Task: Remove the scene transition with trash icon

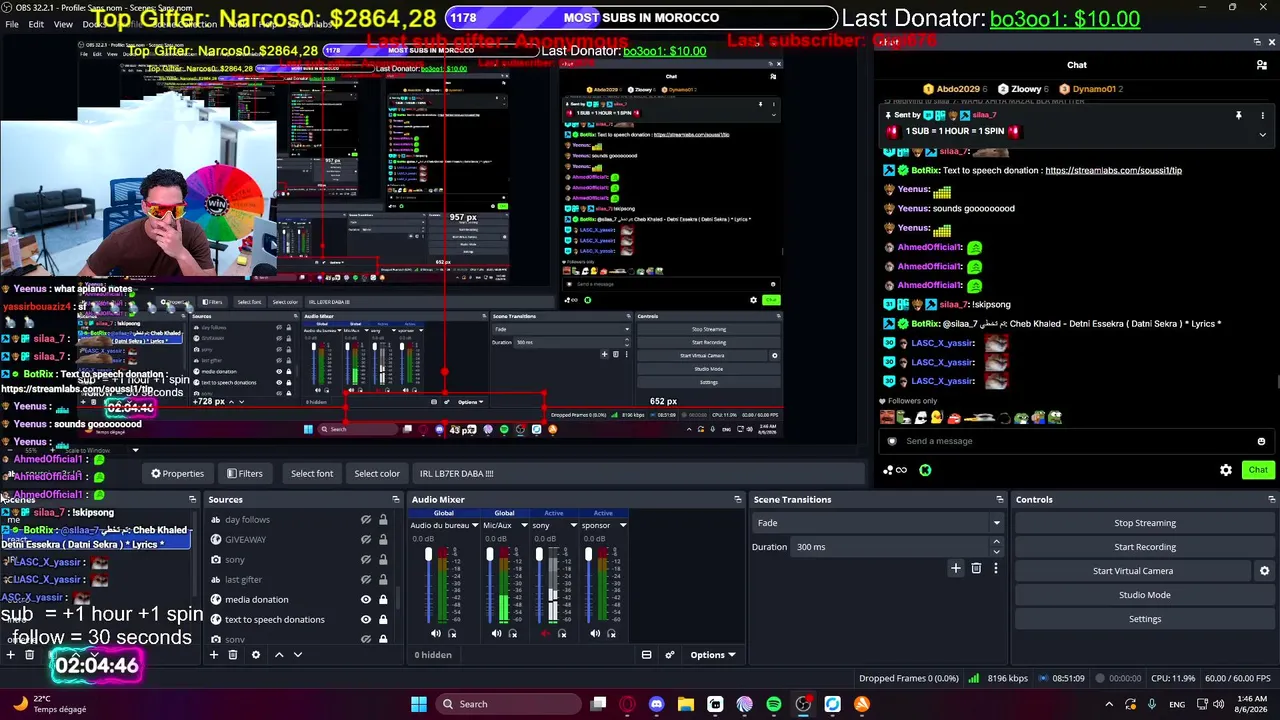Action: pos(976,568)
